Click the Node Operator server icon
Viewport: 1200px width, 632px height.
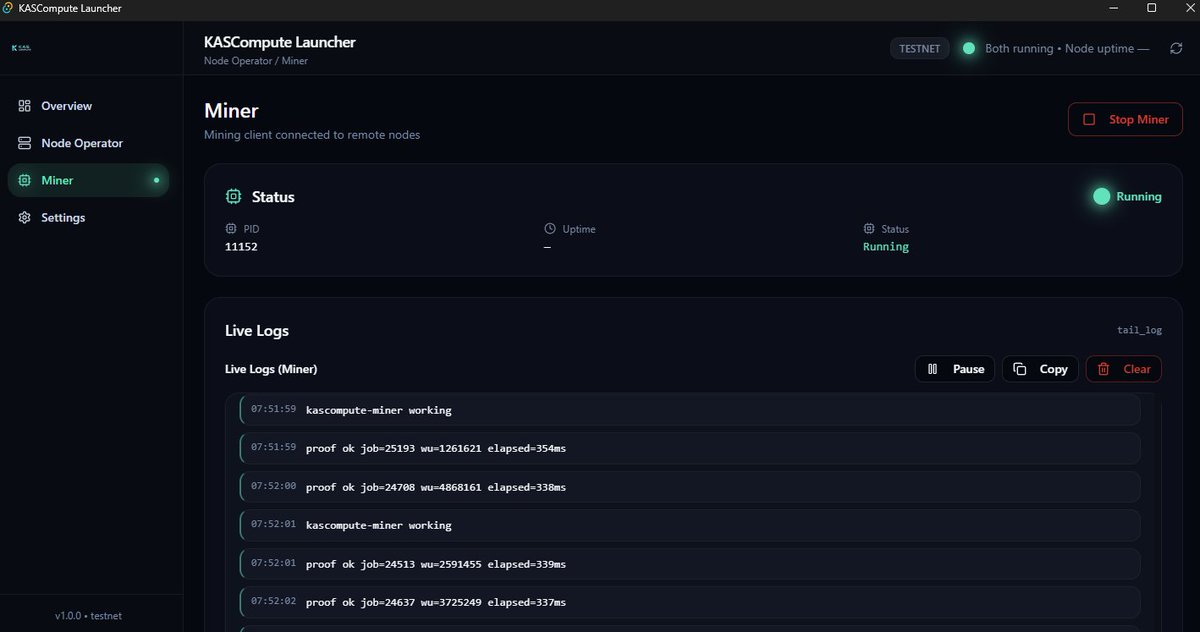coord(25,143)
